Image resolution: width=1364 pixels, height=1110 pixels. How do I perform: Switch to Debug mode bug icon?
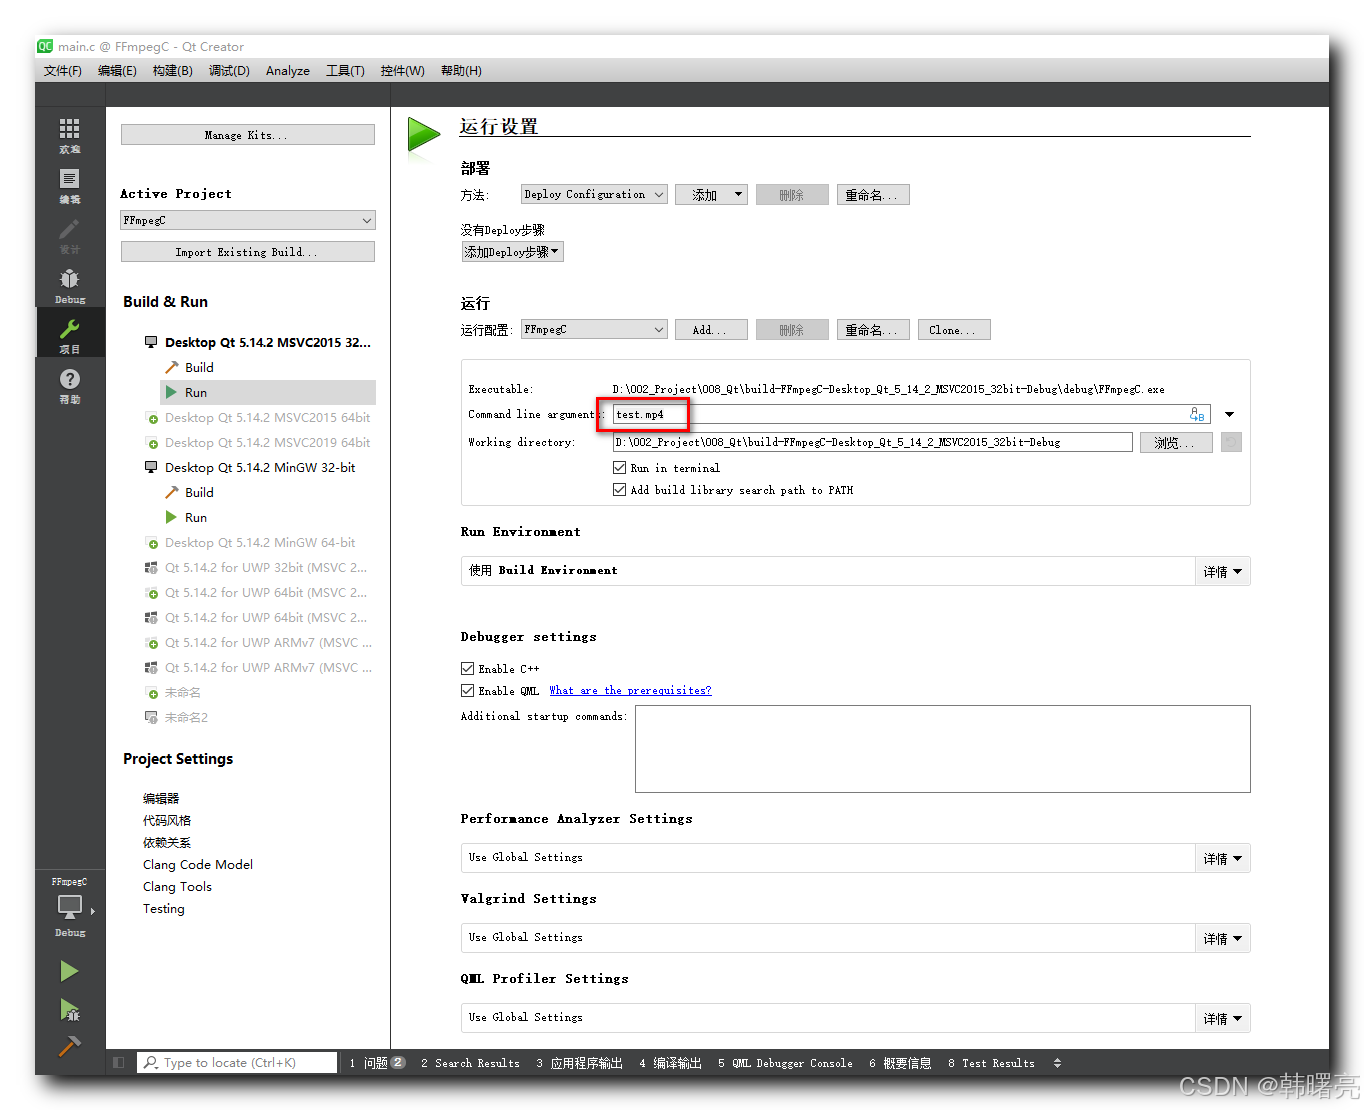(x=69, y=279)
